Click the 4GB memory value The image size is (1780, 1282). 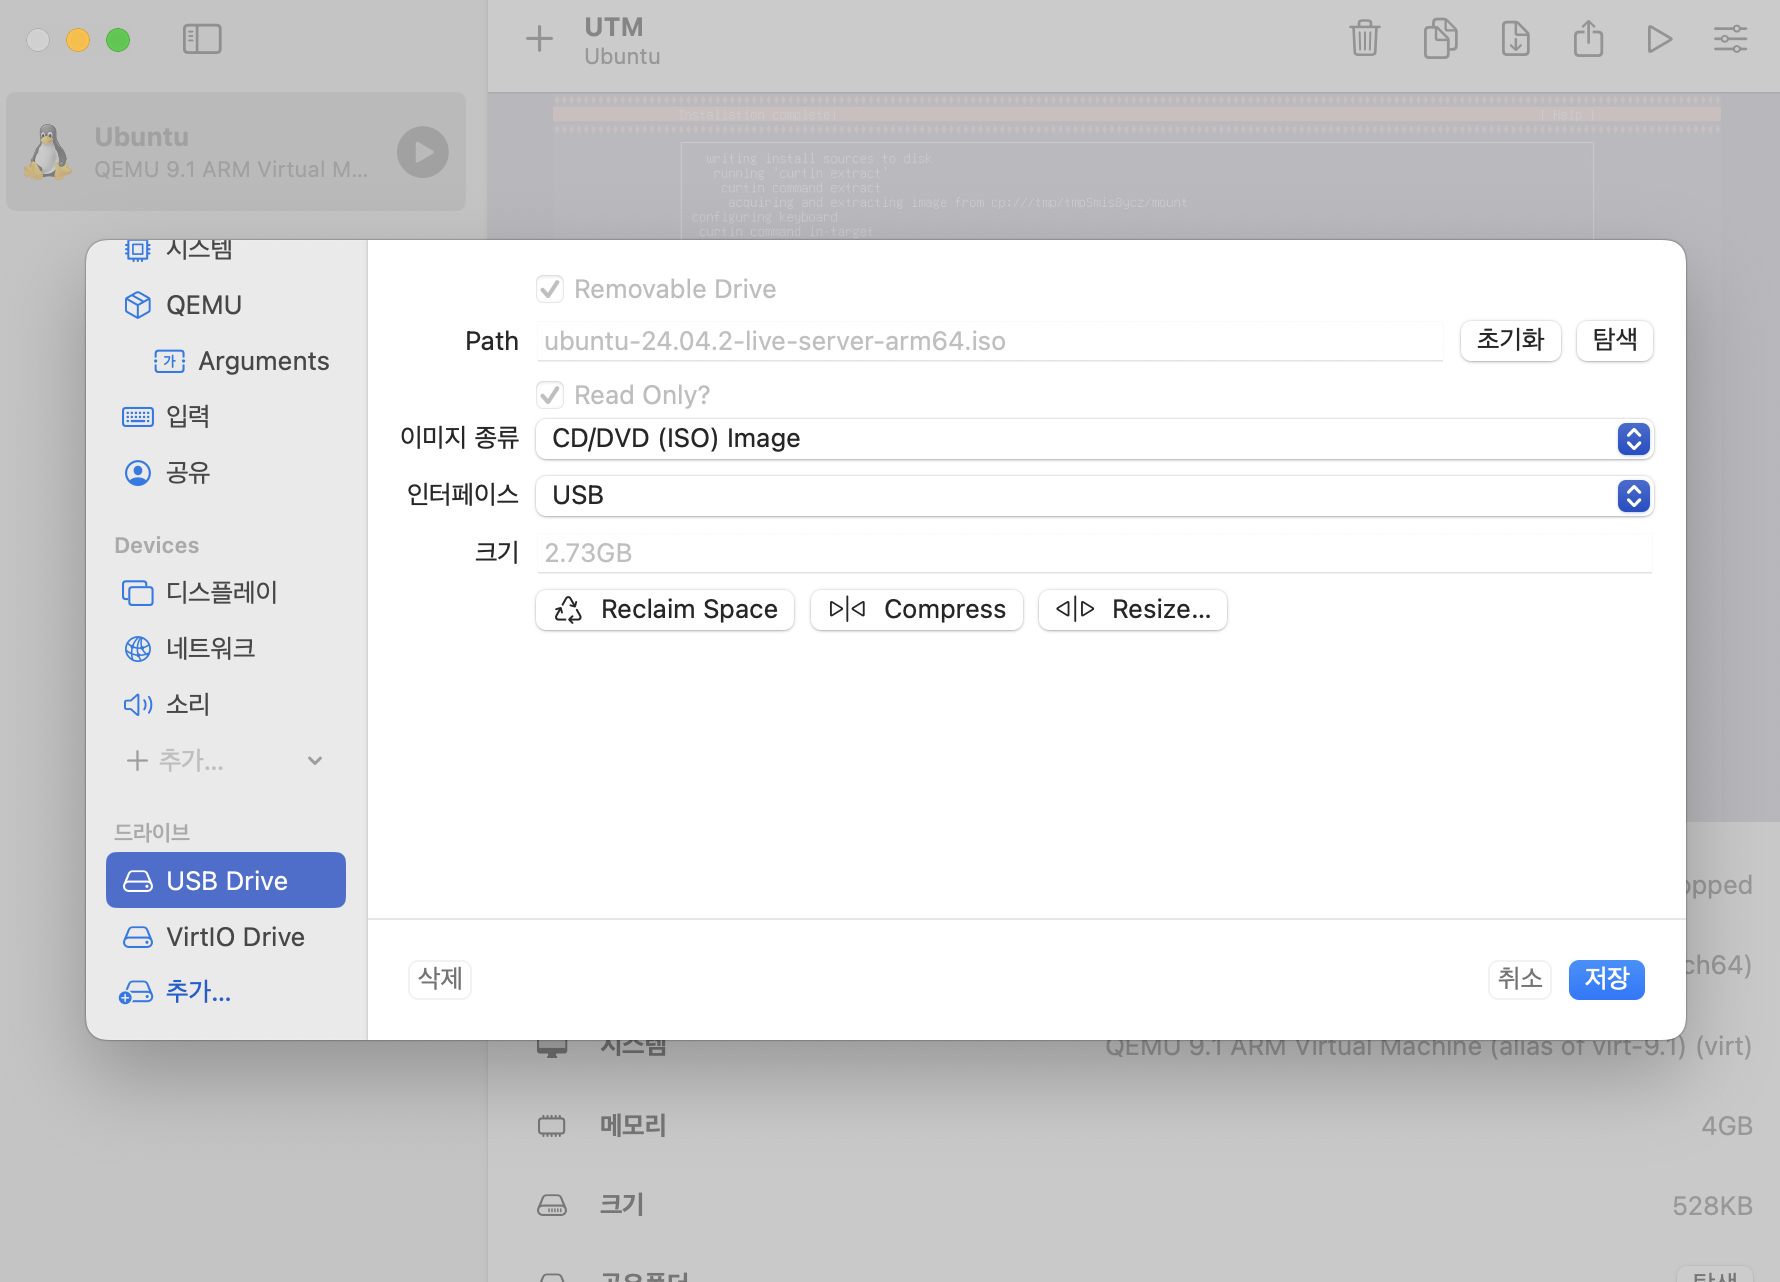pos(1727,1126)
